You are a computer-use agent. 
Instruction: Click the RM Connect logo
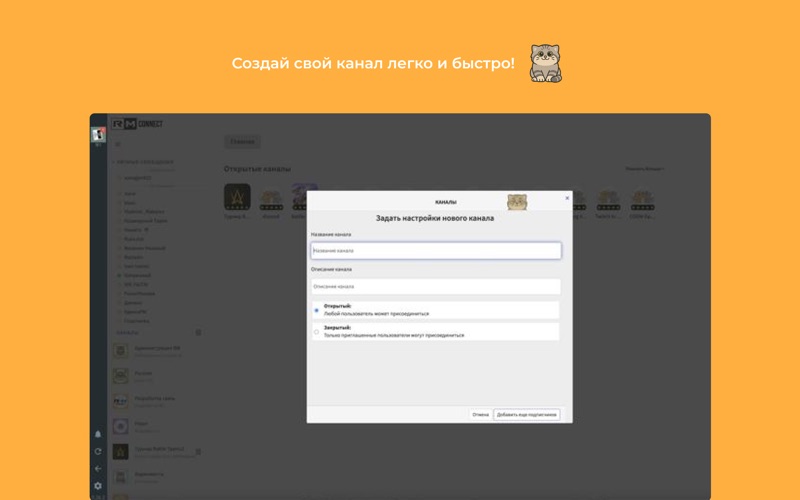tap(137, 124)
